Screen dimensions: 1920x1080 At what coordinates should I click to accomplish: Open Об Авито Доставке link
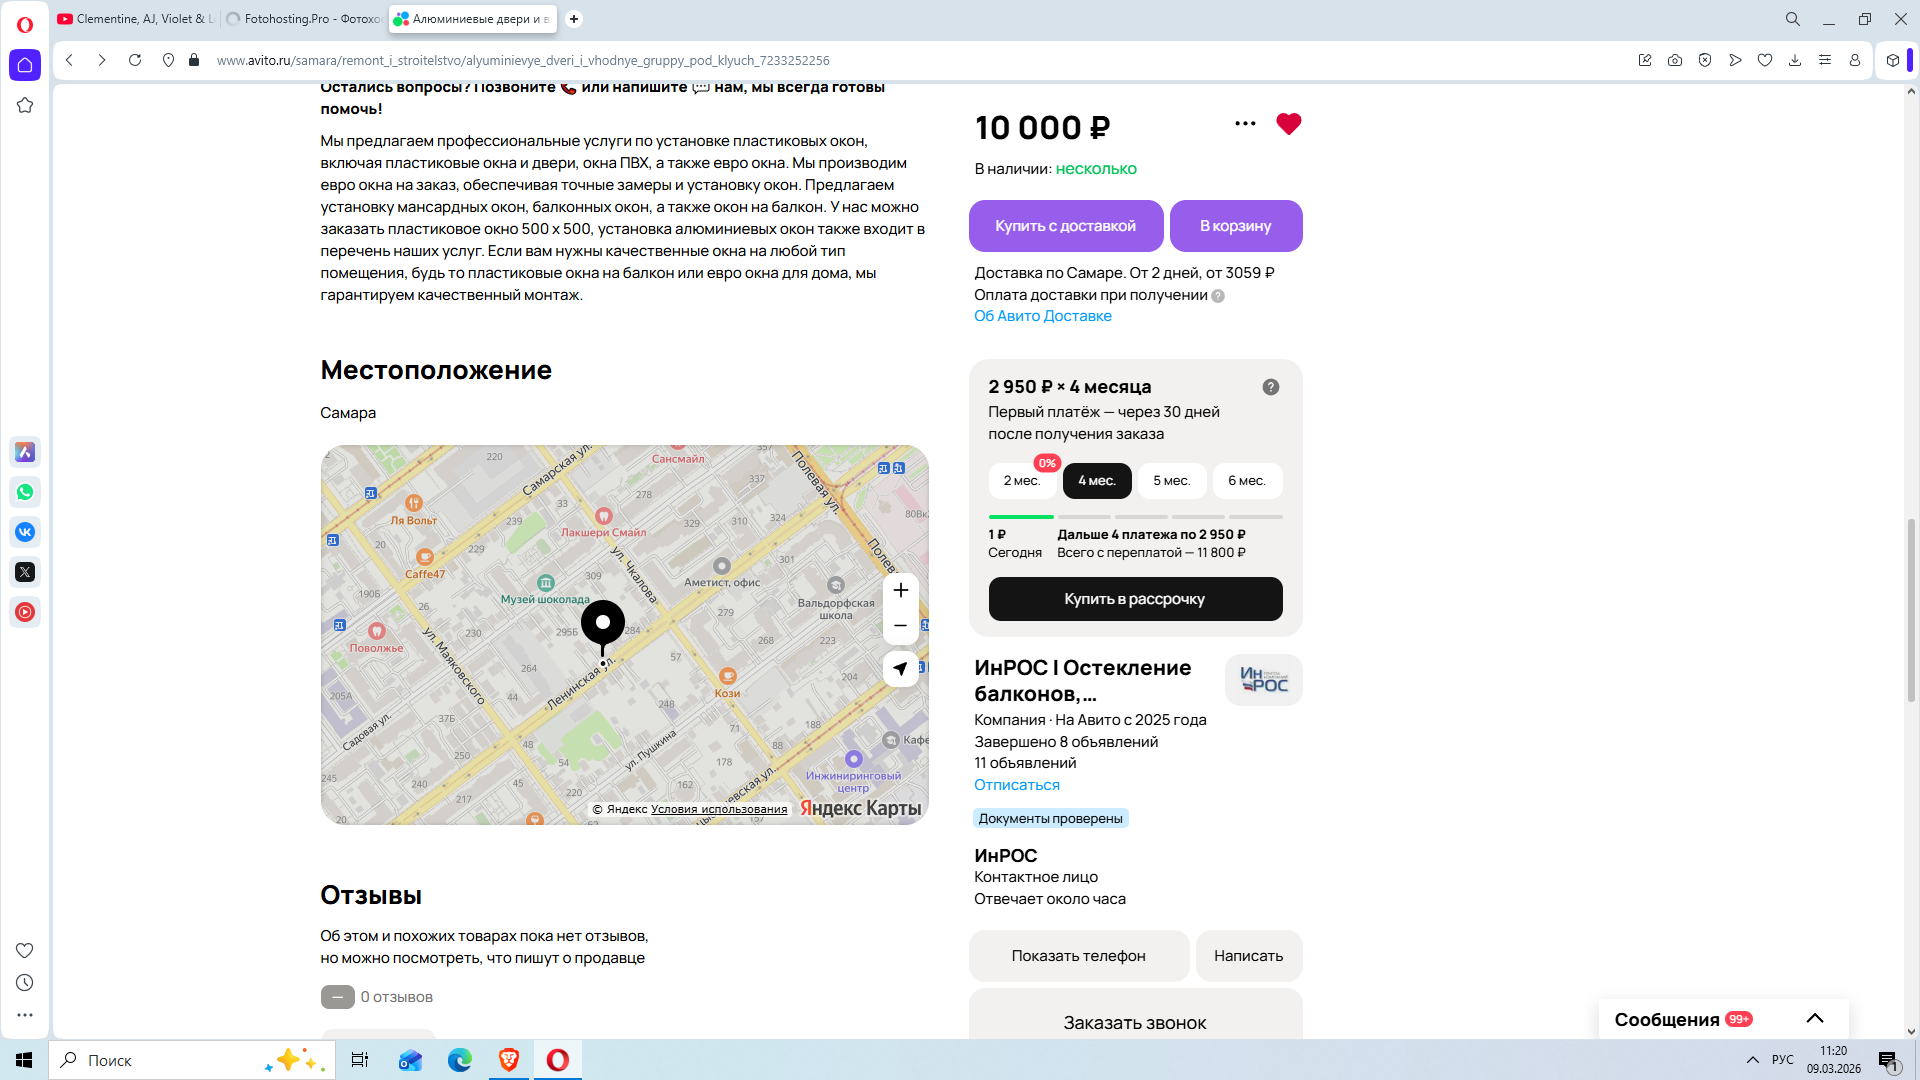1042,316
